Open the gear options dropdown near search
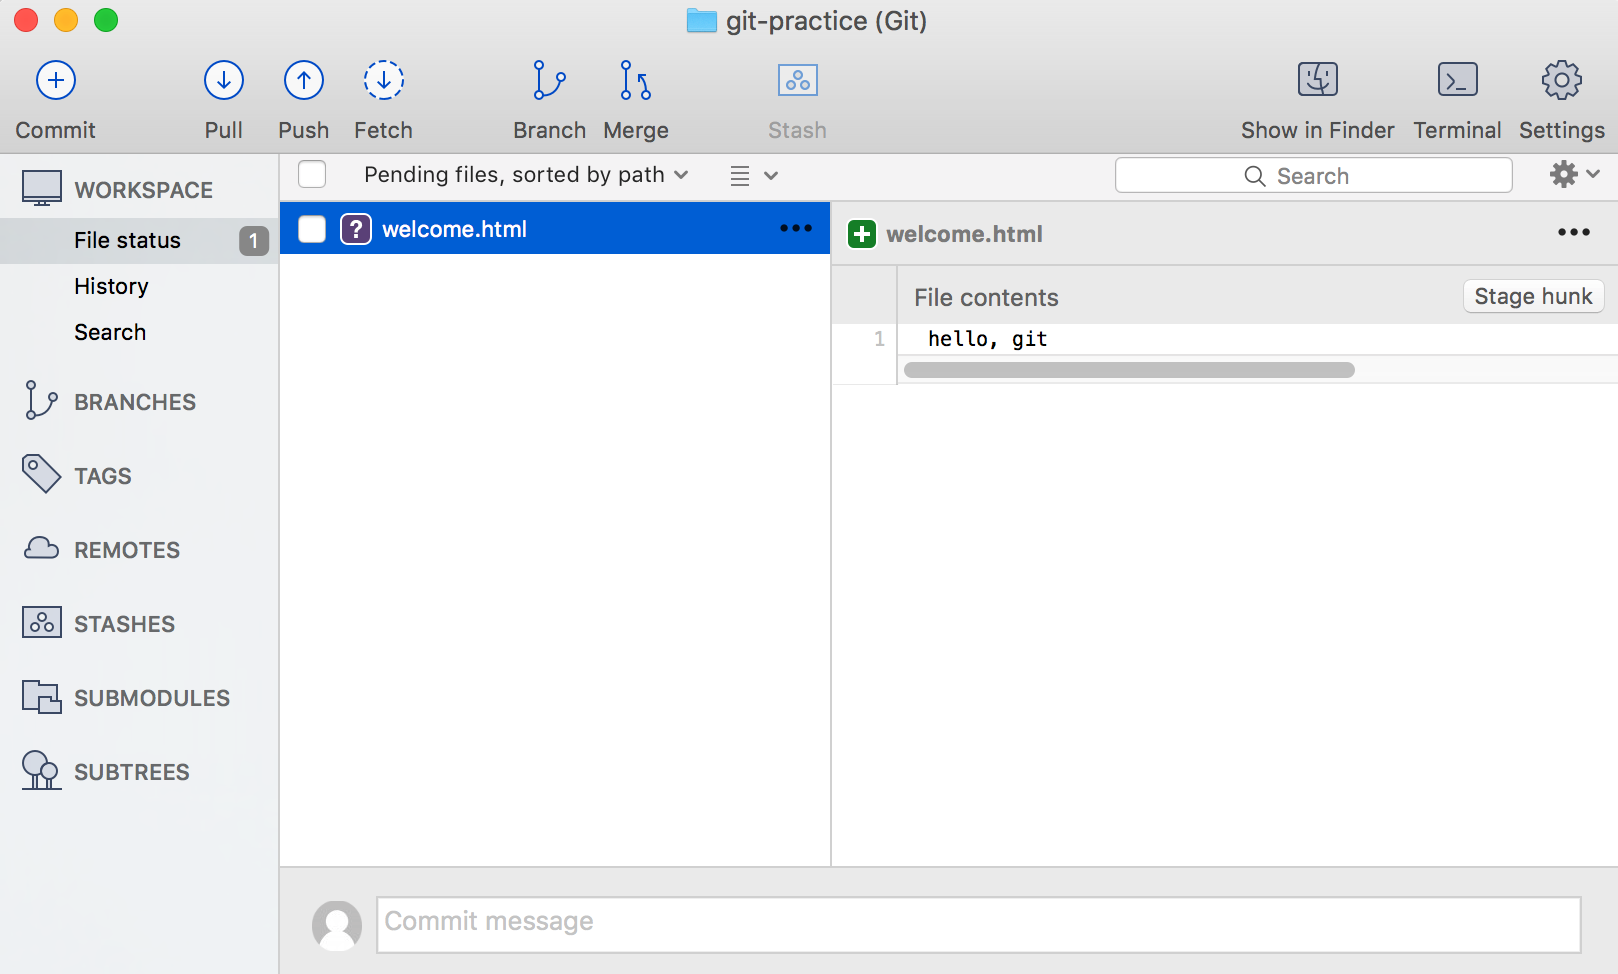 point(1574,175)
